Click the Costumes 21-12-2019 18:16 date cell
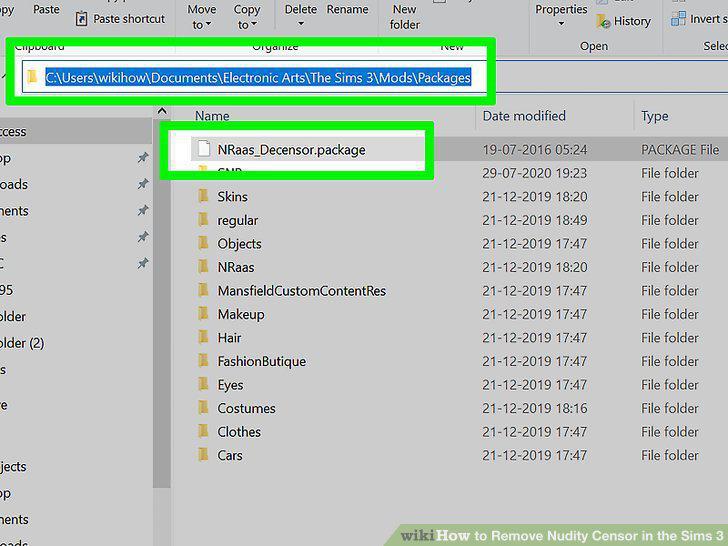This screenshot has height=546, width=728. pos(534,409)
